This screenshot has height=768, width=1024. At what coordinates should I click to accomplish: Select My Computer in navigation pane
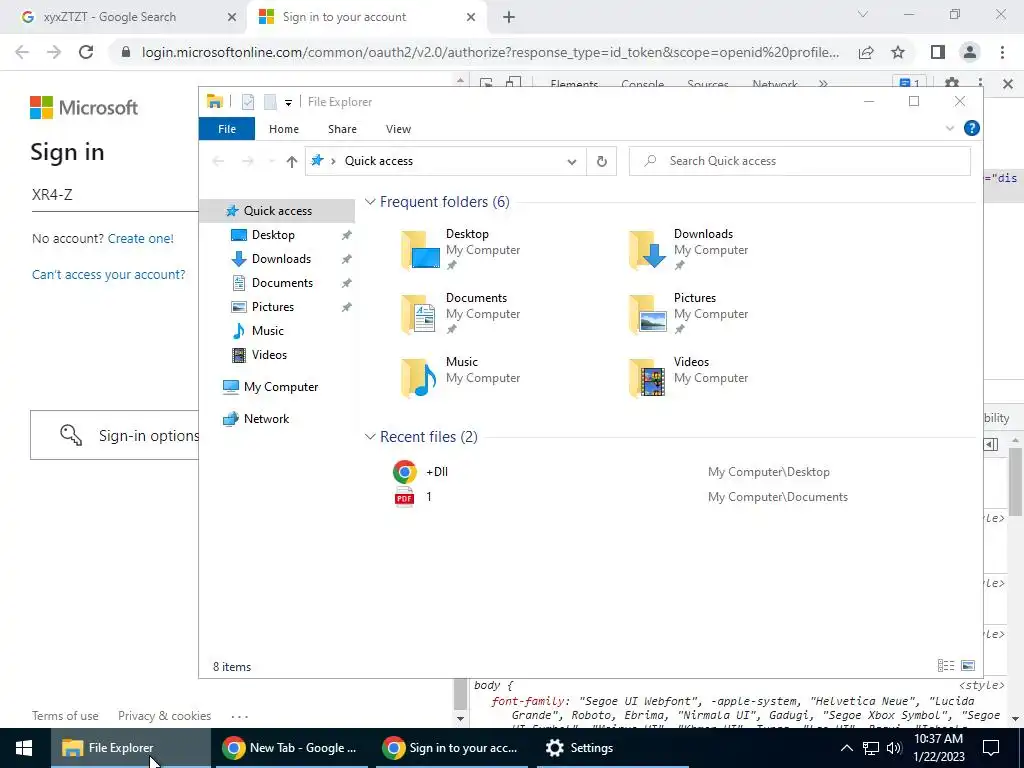281,387
